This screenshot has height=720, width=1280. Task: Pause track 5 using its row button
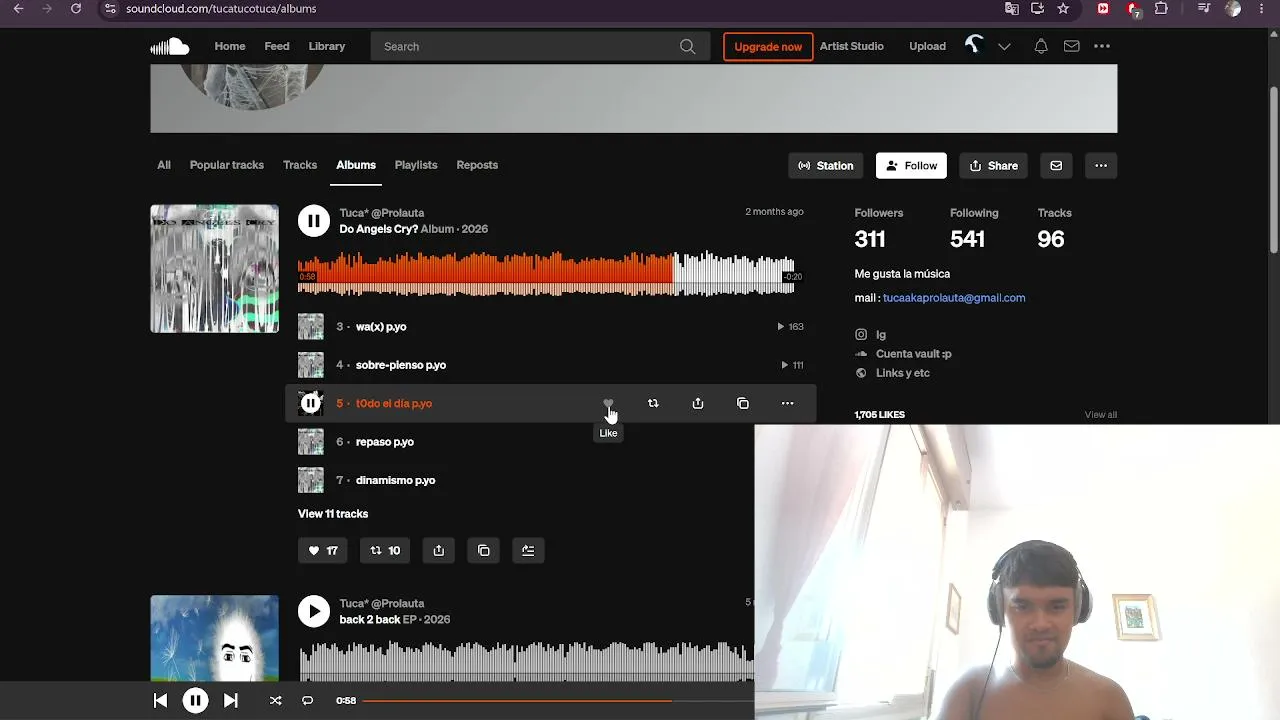pos(311,403)
